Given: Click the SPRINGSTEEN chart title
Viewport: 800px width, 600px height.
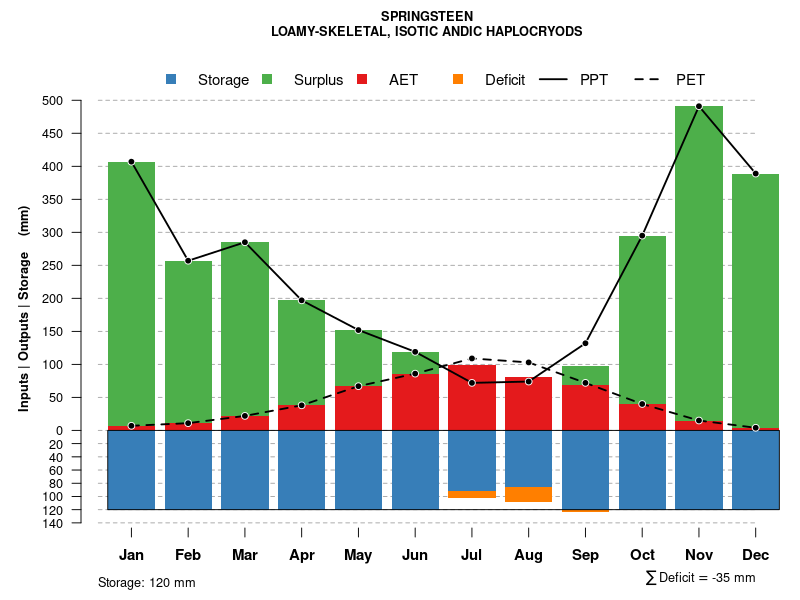Looking at the screenshot, I should click(427, 16).
